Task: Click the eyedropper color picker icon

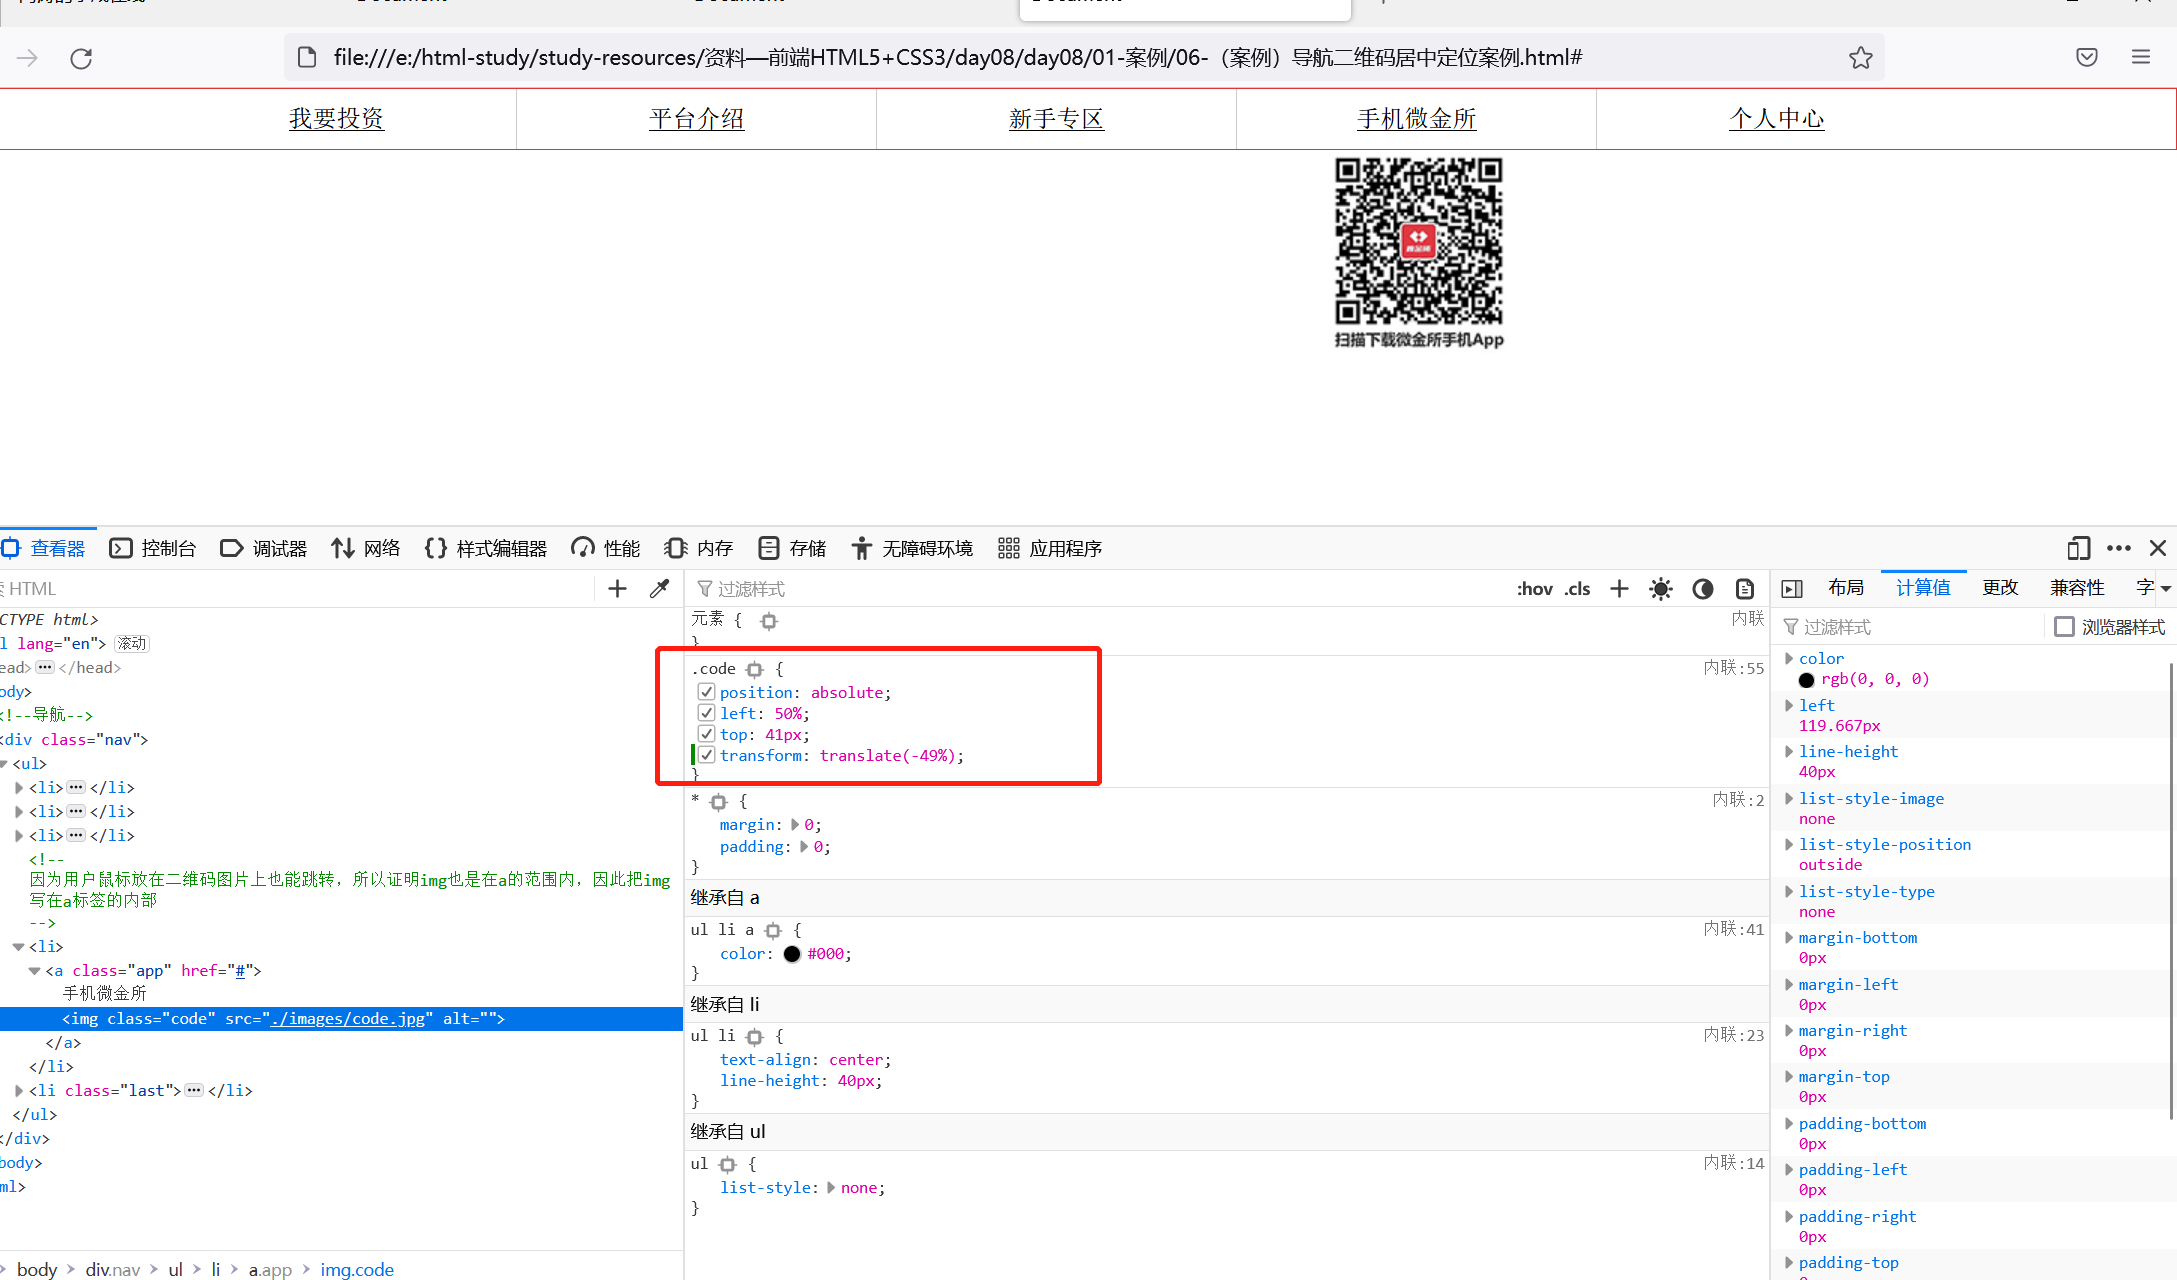Action: pyautogui.click(x=659, y=589)
